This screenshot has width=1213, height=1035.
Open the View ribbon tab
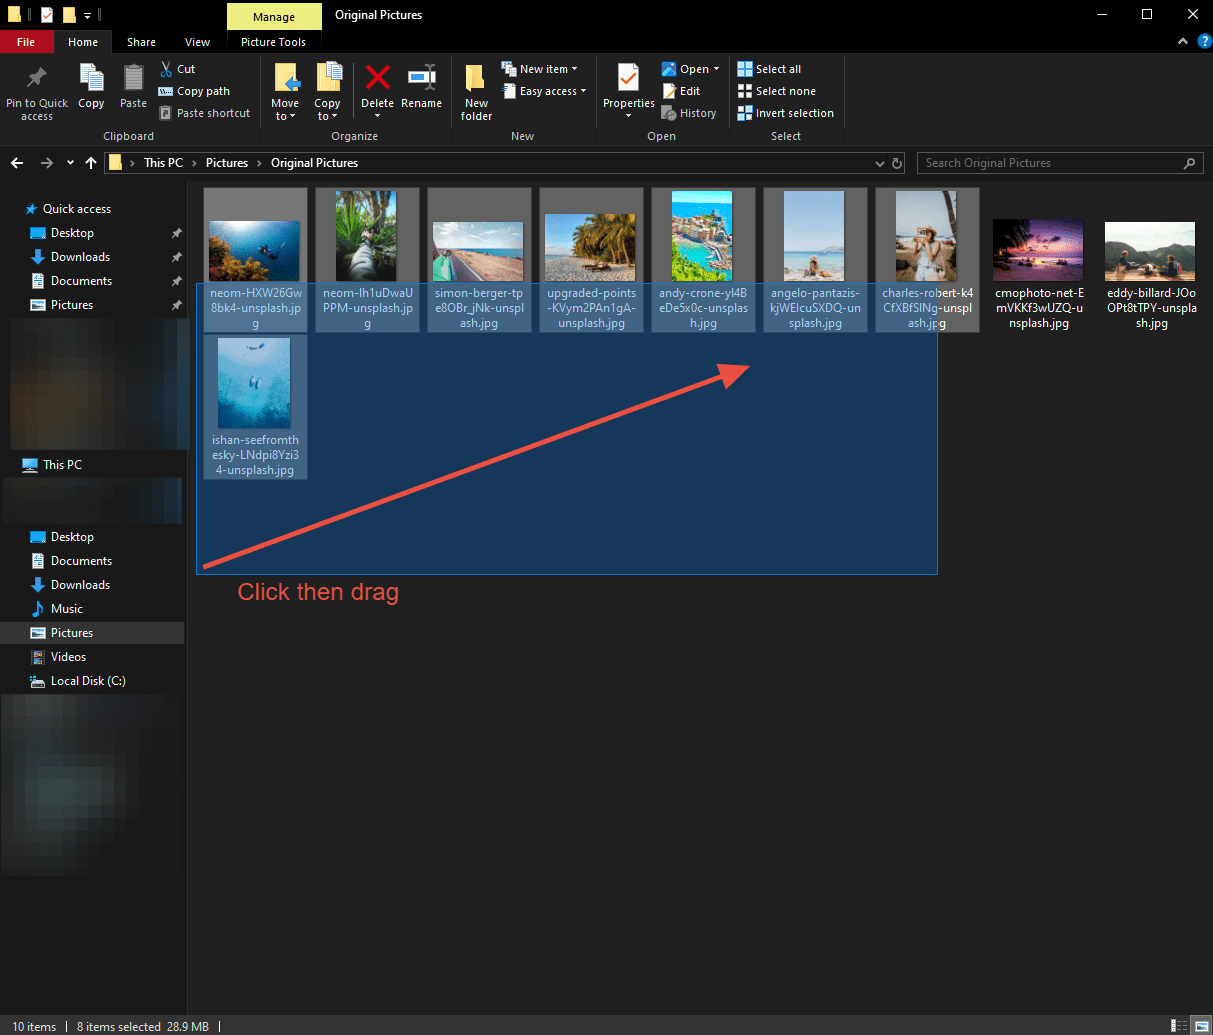[197, 42]
